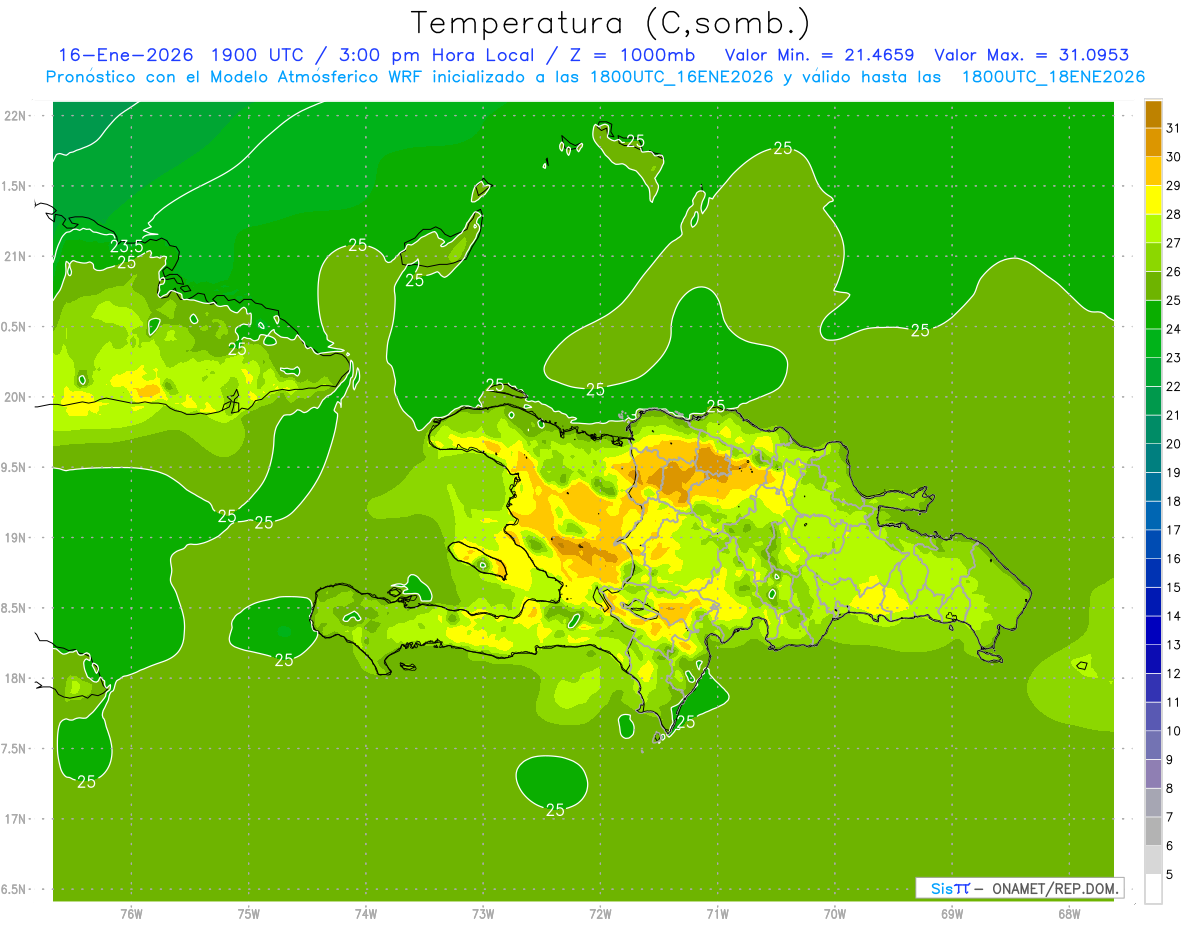Select the date text "16-Ene-2026"
Screen dimensions: 1200x927
(125, 55)
